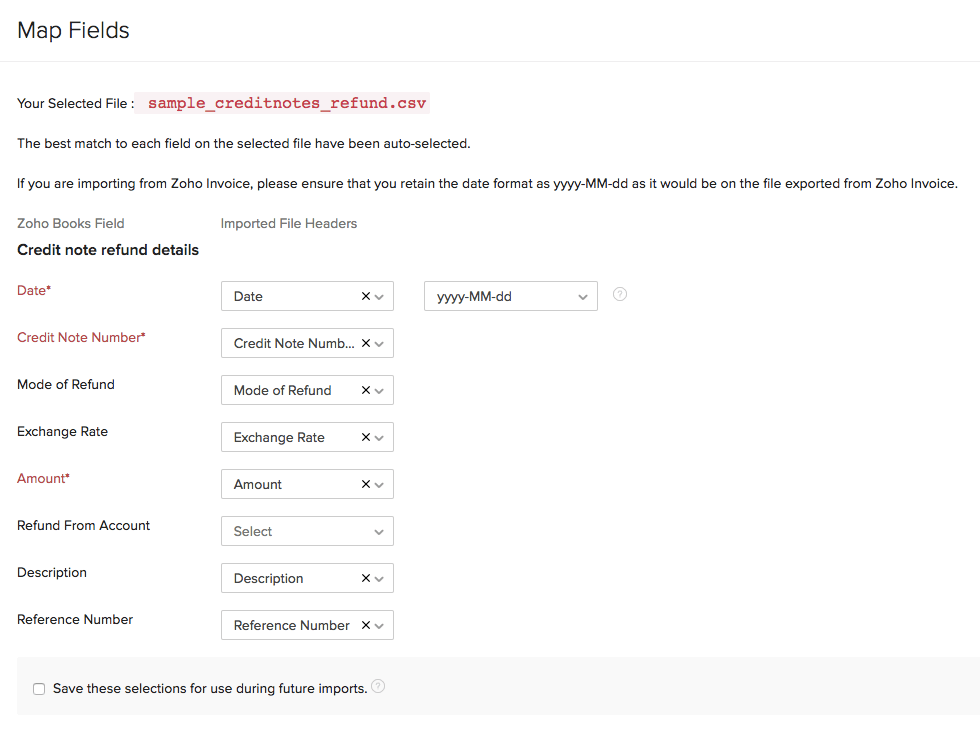Clear the Description field mapping

[x=365, y=578]
